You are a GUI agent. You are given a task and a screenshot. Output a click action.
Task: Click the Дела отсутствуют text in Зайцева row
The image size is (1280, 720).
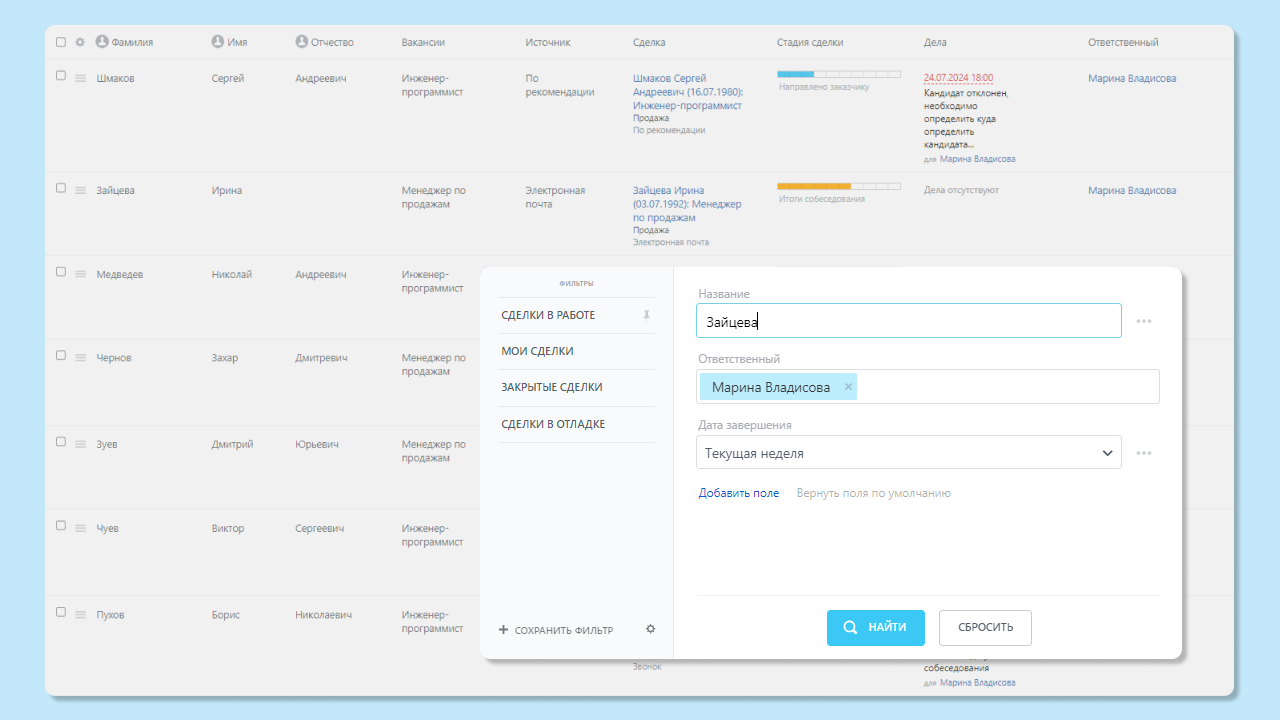[961, 190]
